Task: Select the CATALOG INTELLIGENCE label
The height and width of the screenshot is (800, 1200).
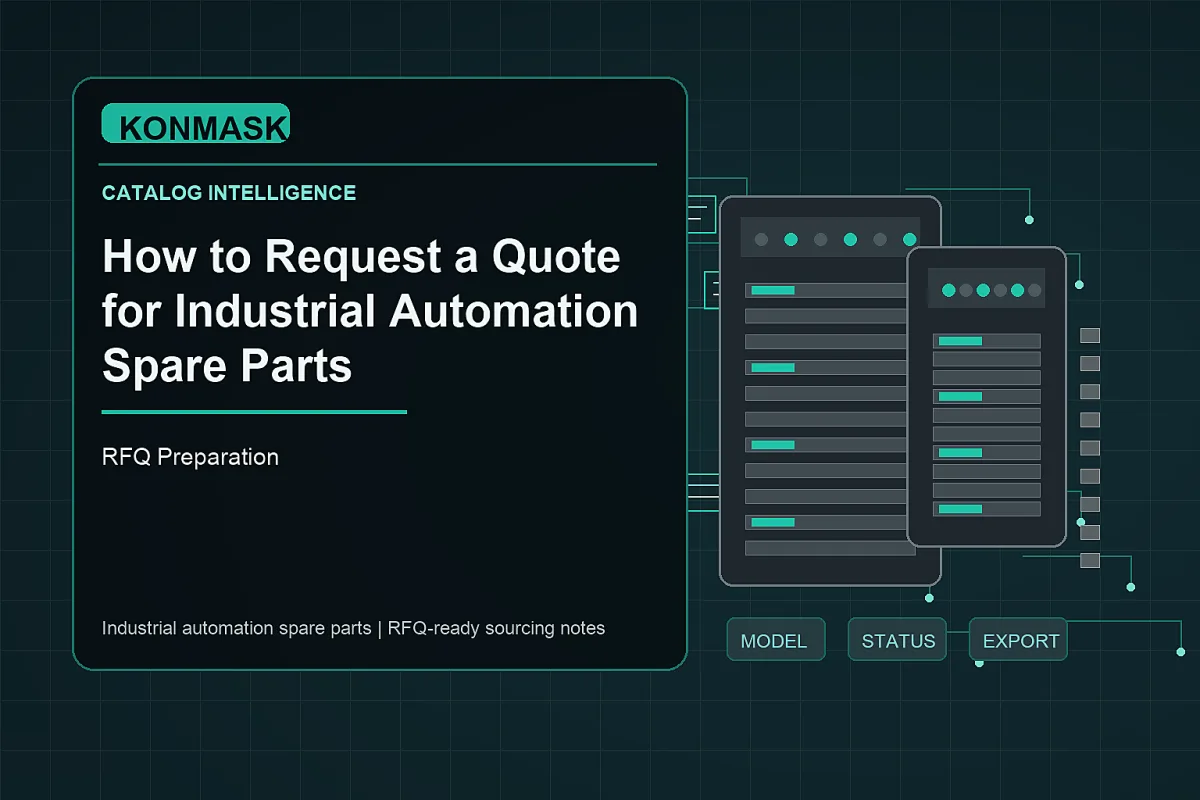Action: coord(229,193)
